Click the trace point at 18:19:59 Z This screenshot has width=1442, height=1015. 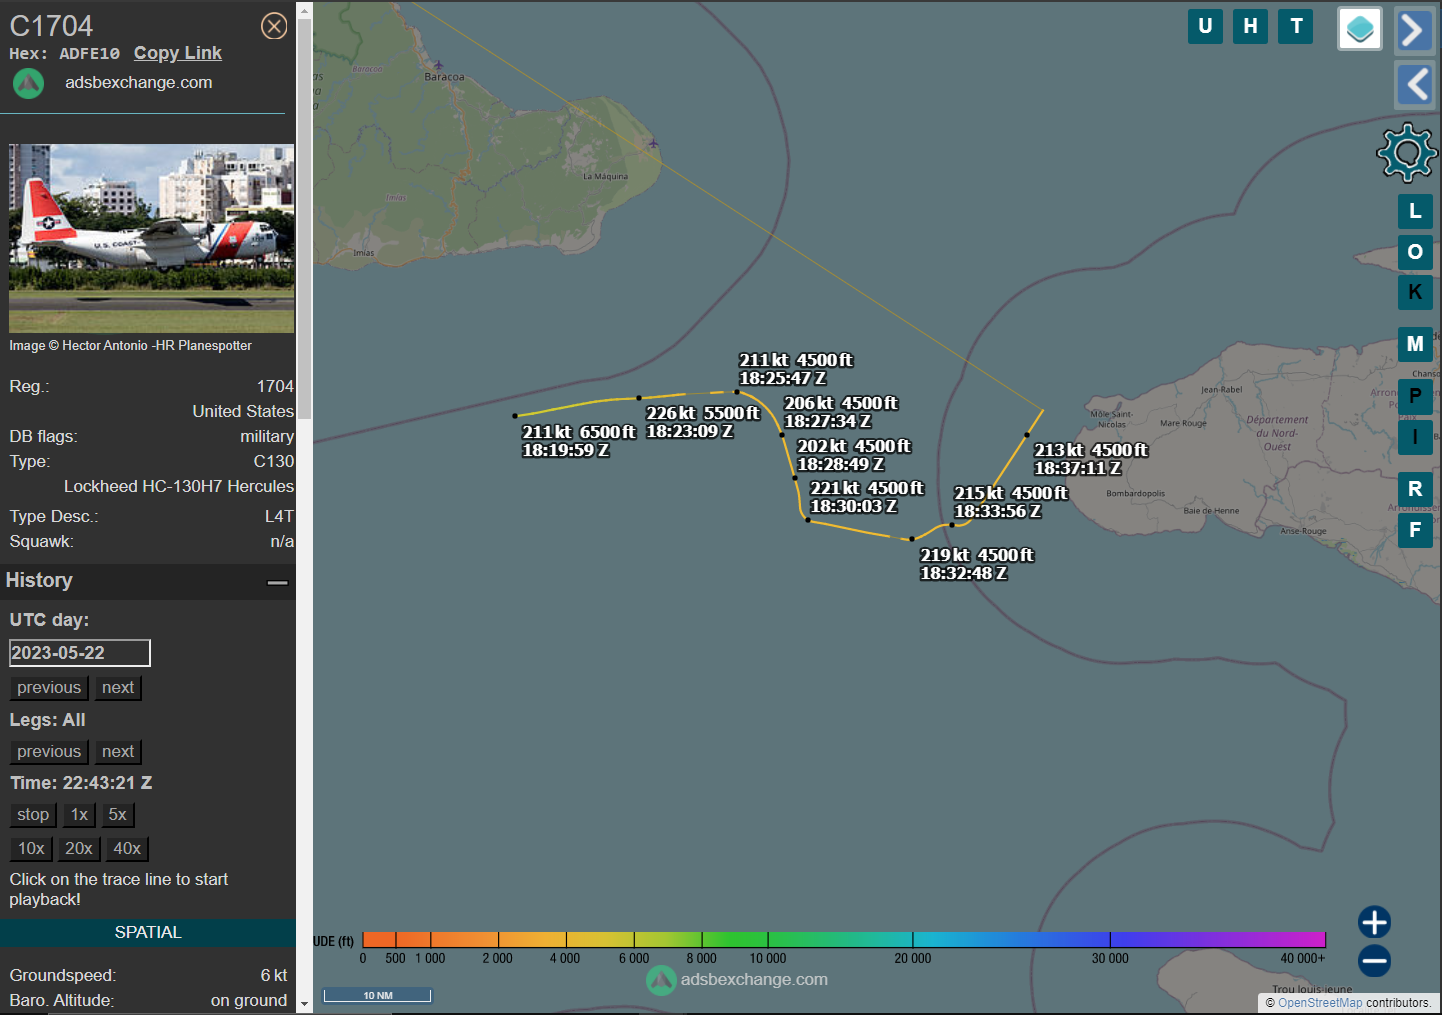coord(515,416)
